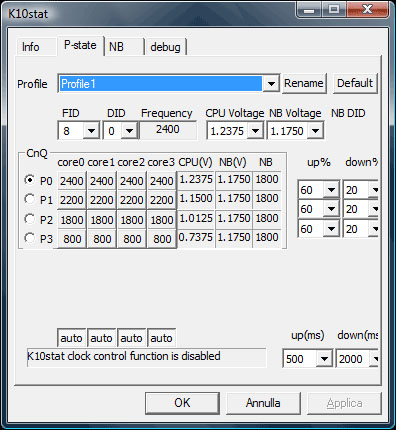Maximize the K10stat window
396x430 pixels.
(334, 10)
